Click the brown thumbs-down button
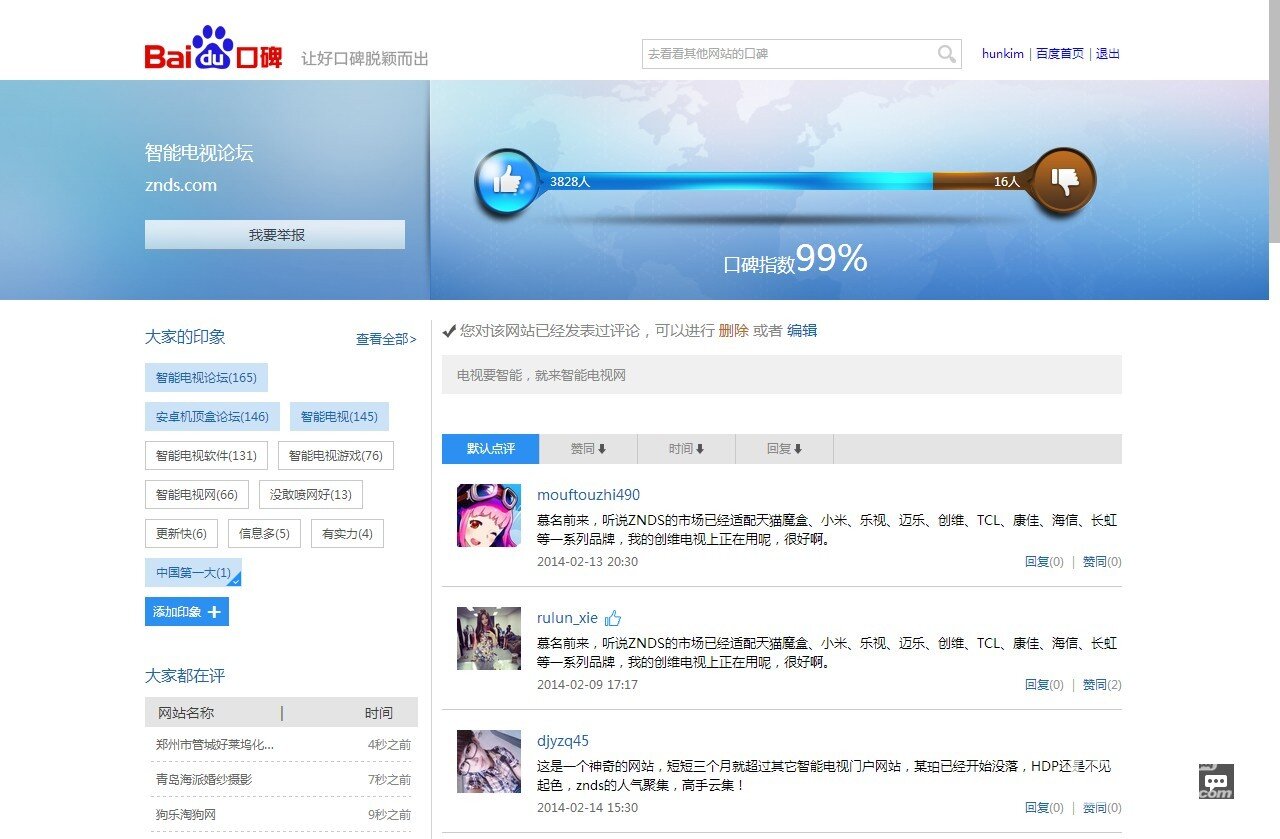The width and height of the screenshot is (1280, 839). point(1064,181)
